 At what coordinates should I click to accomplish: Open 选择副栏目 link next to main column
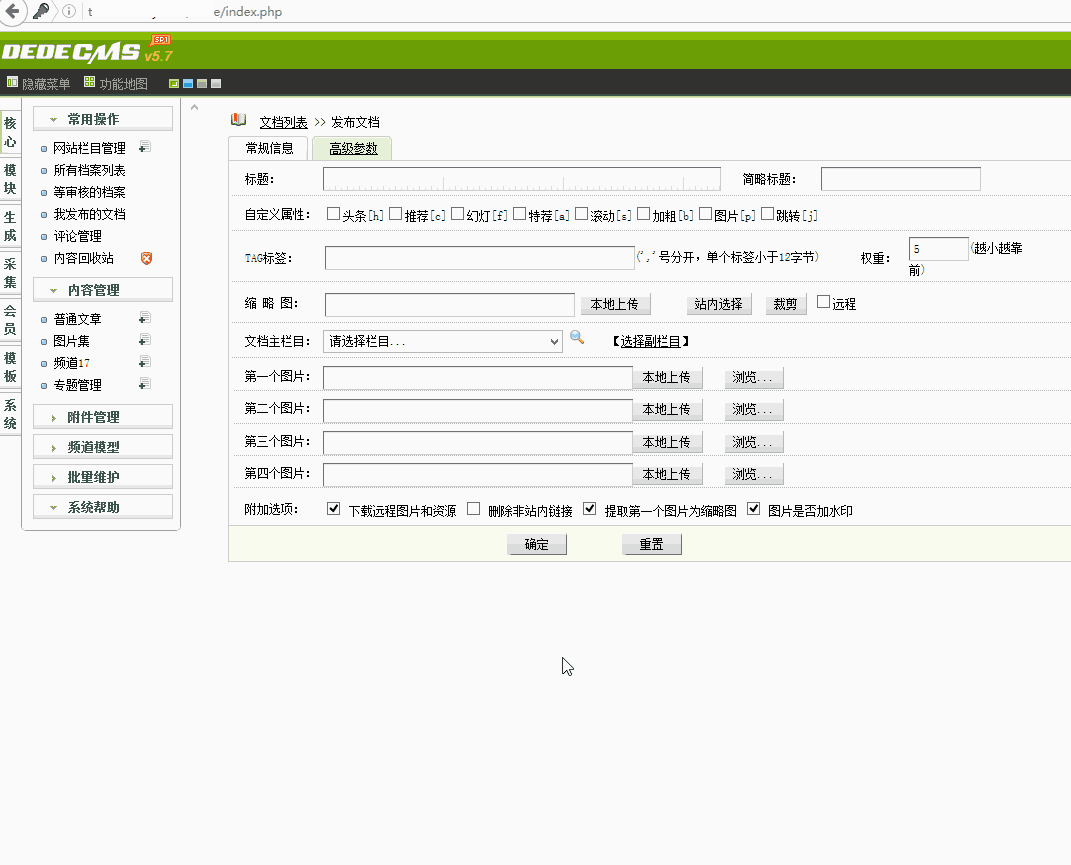point(653,339)
